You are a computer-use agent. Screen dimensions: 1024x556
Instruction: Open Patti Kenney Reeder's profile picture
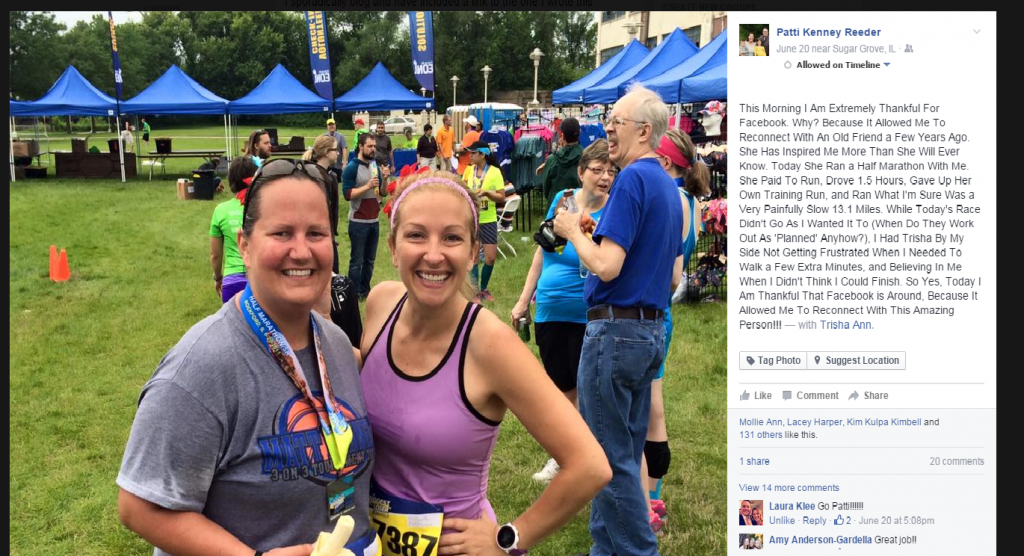pos(754,40)
